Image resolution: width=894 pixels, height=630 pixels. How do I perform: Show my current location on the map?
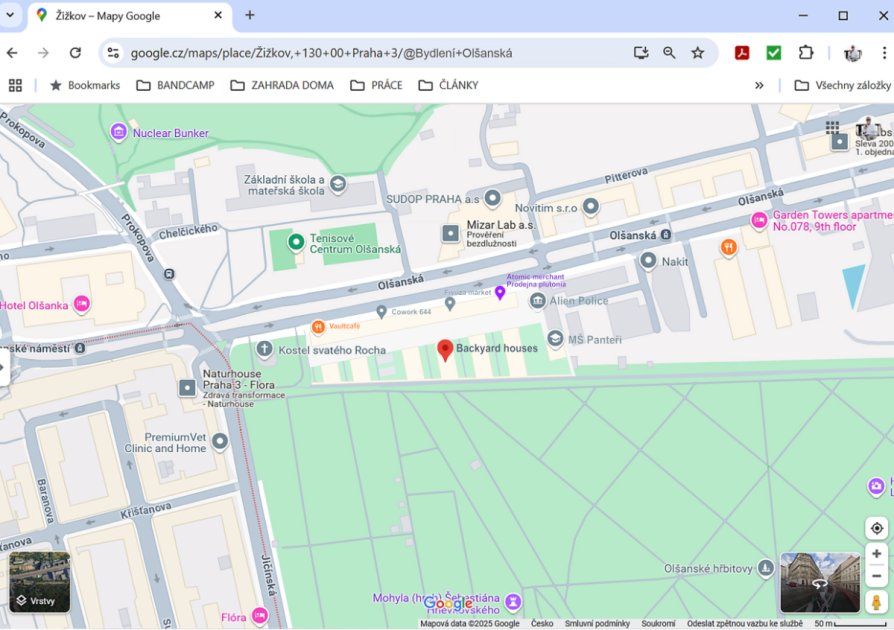876,529
